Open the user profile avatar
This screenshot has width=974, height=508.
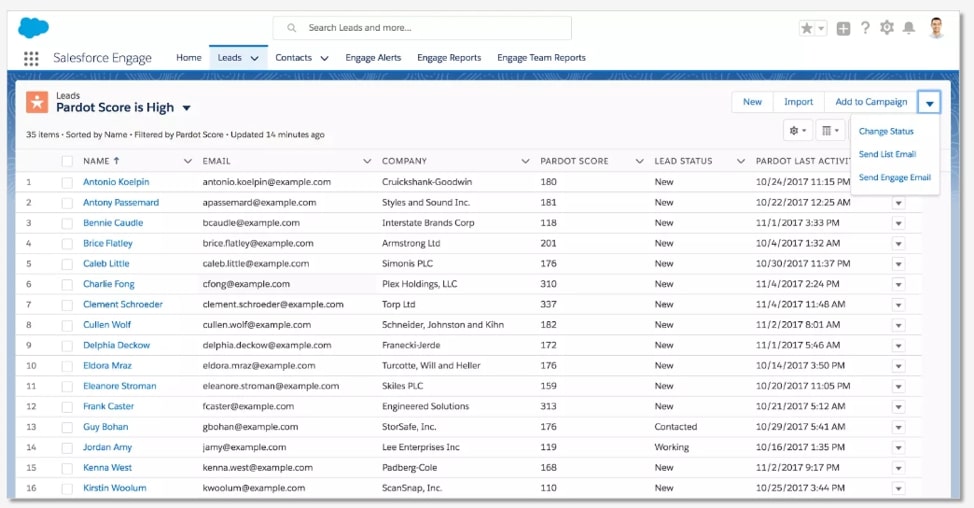click(937, 28)
